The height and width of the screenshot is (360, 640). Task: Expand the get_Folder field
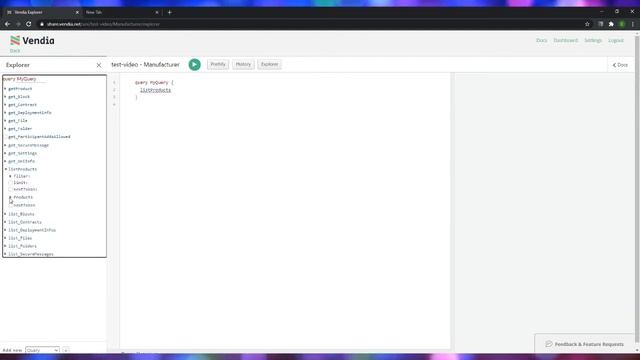5,129
